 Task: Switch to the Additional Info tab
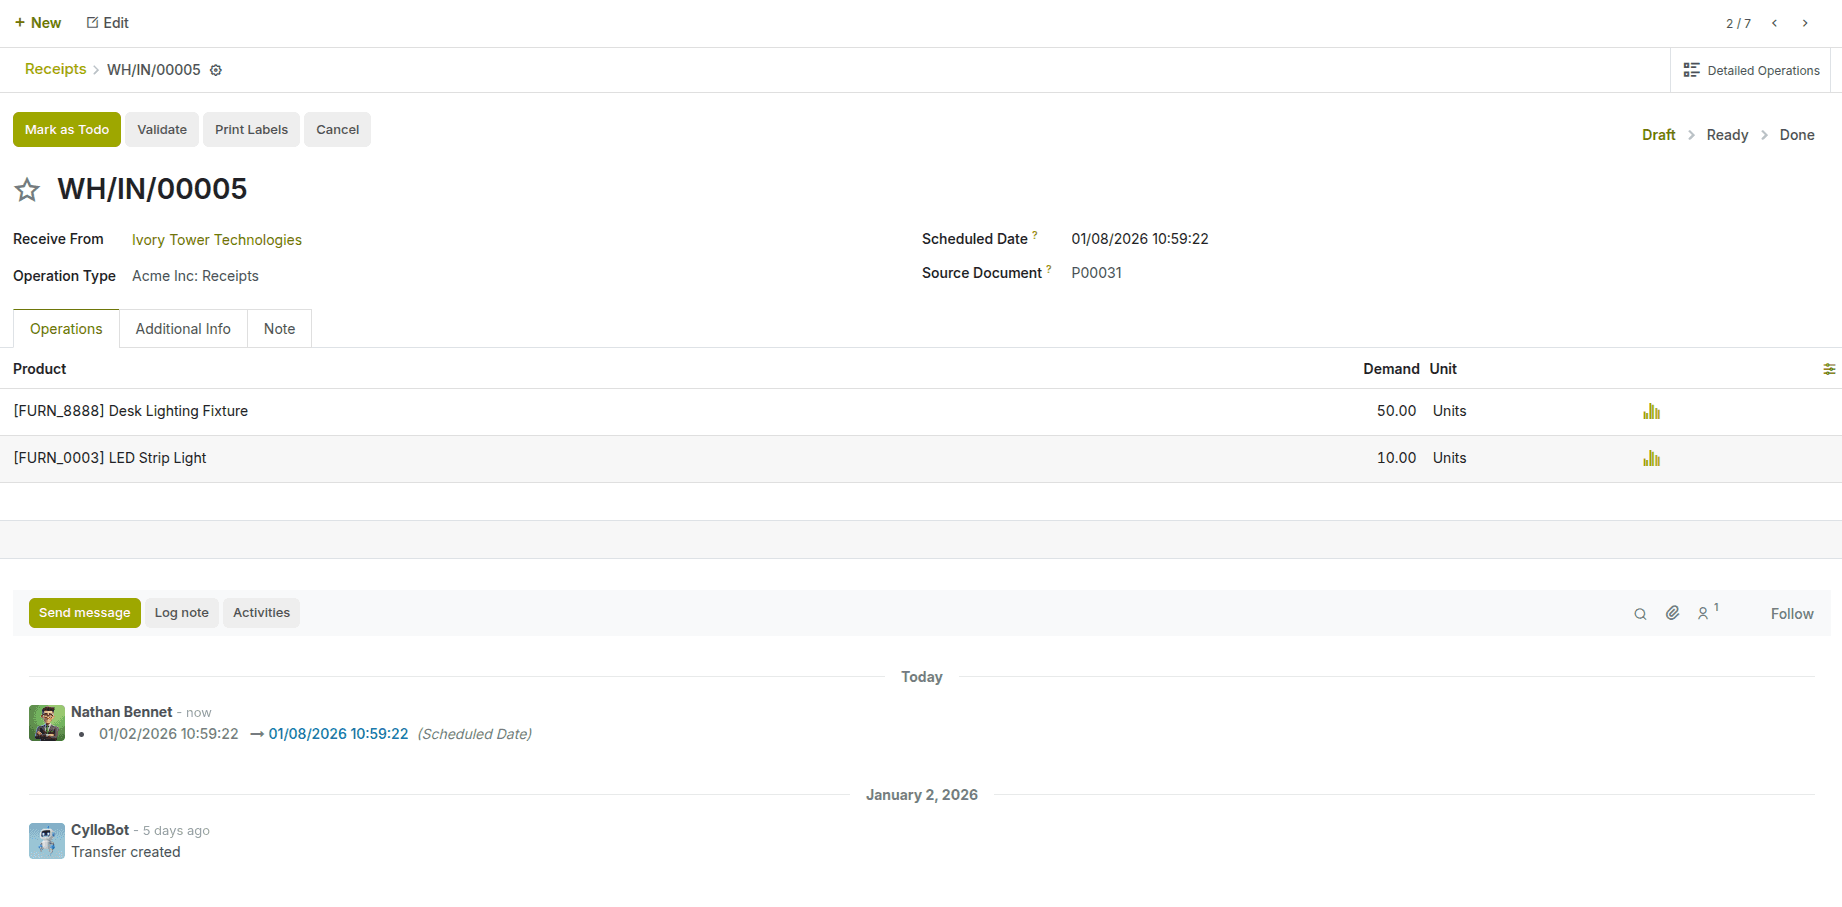coord(183,329)
